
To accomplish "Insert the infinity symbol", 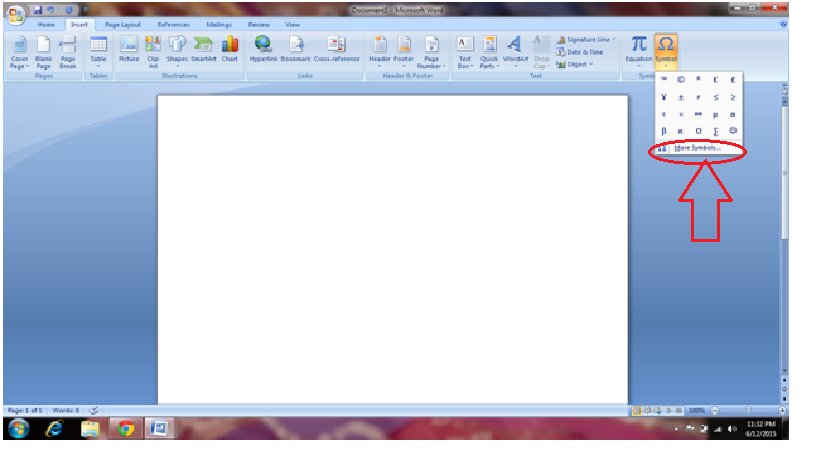I will coord(698,114).
